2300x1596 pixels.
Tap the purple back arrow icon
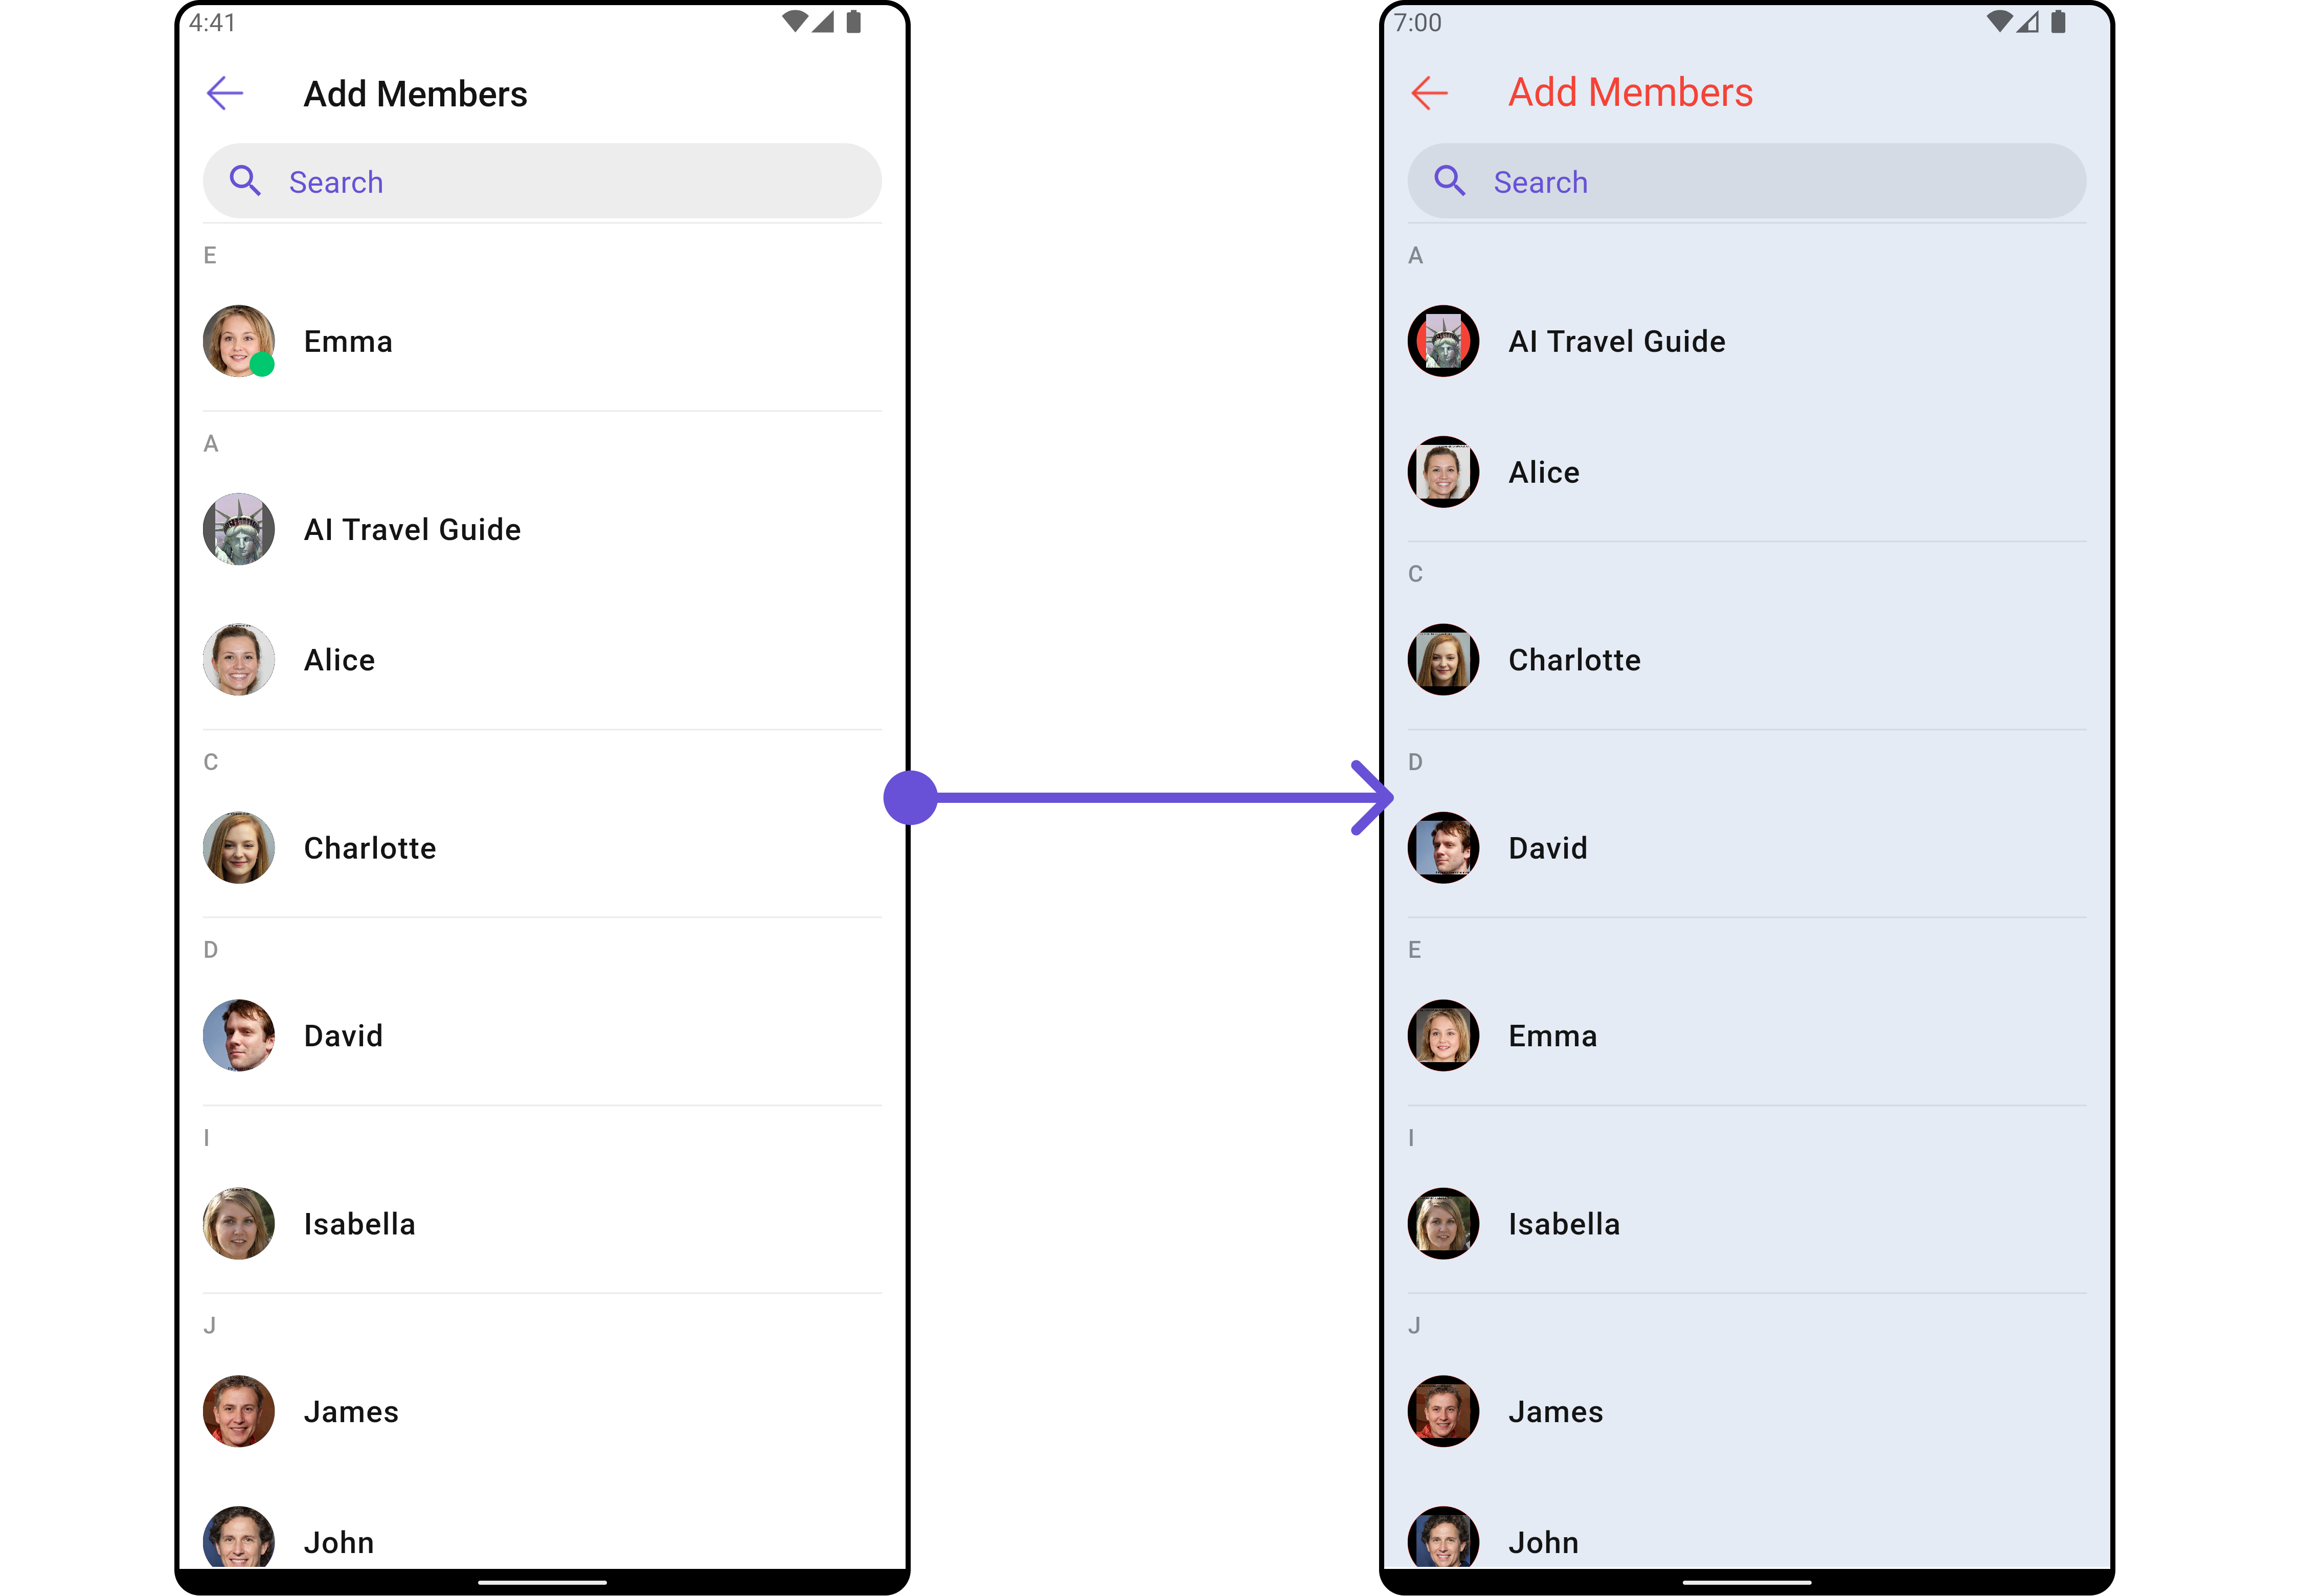[x=225, y=93]
